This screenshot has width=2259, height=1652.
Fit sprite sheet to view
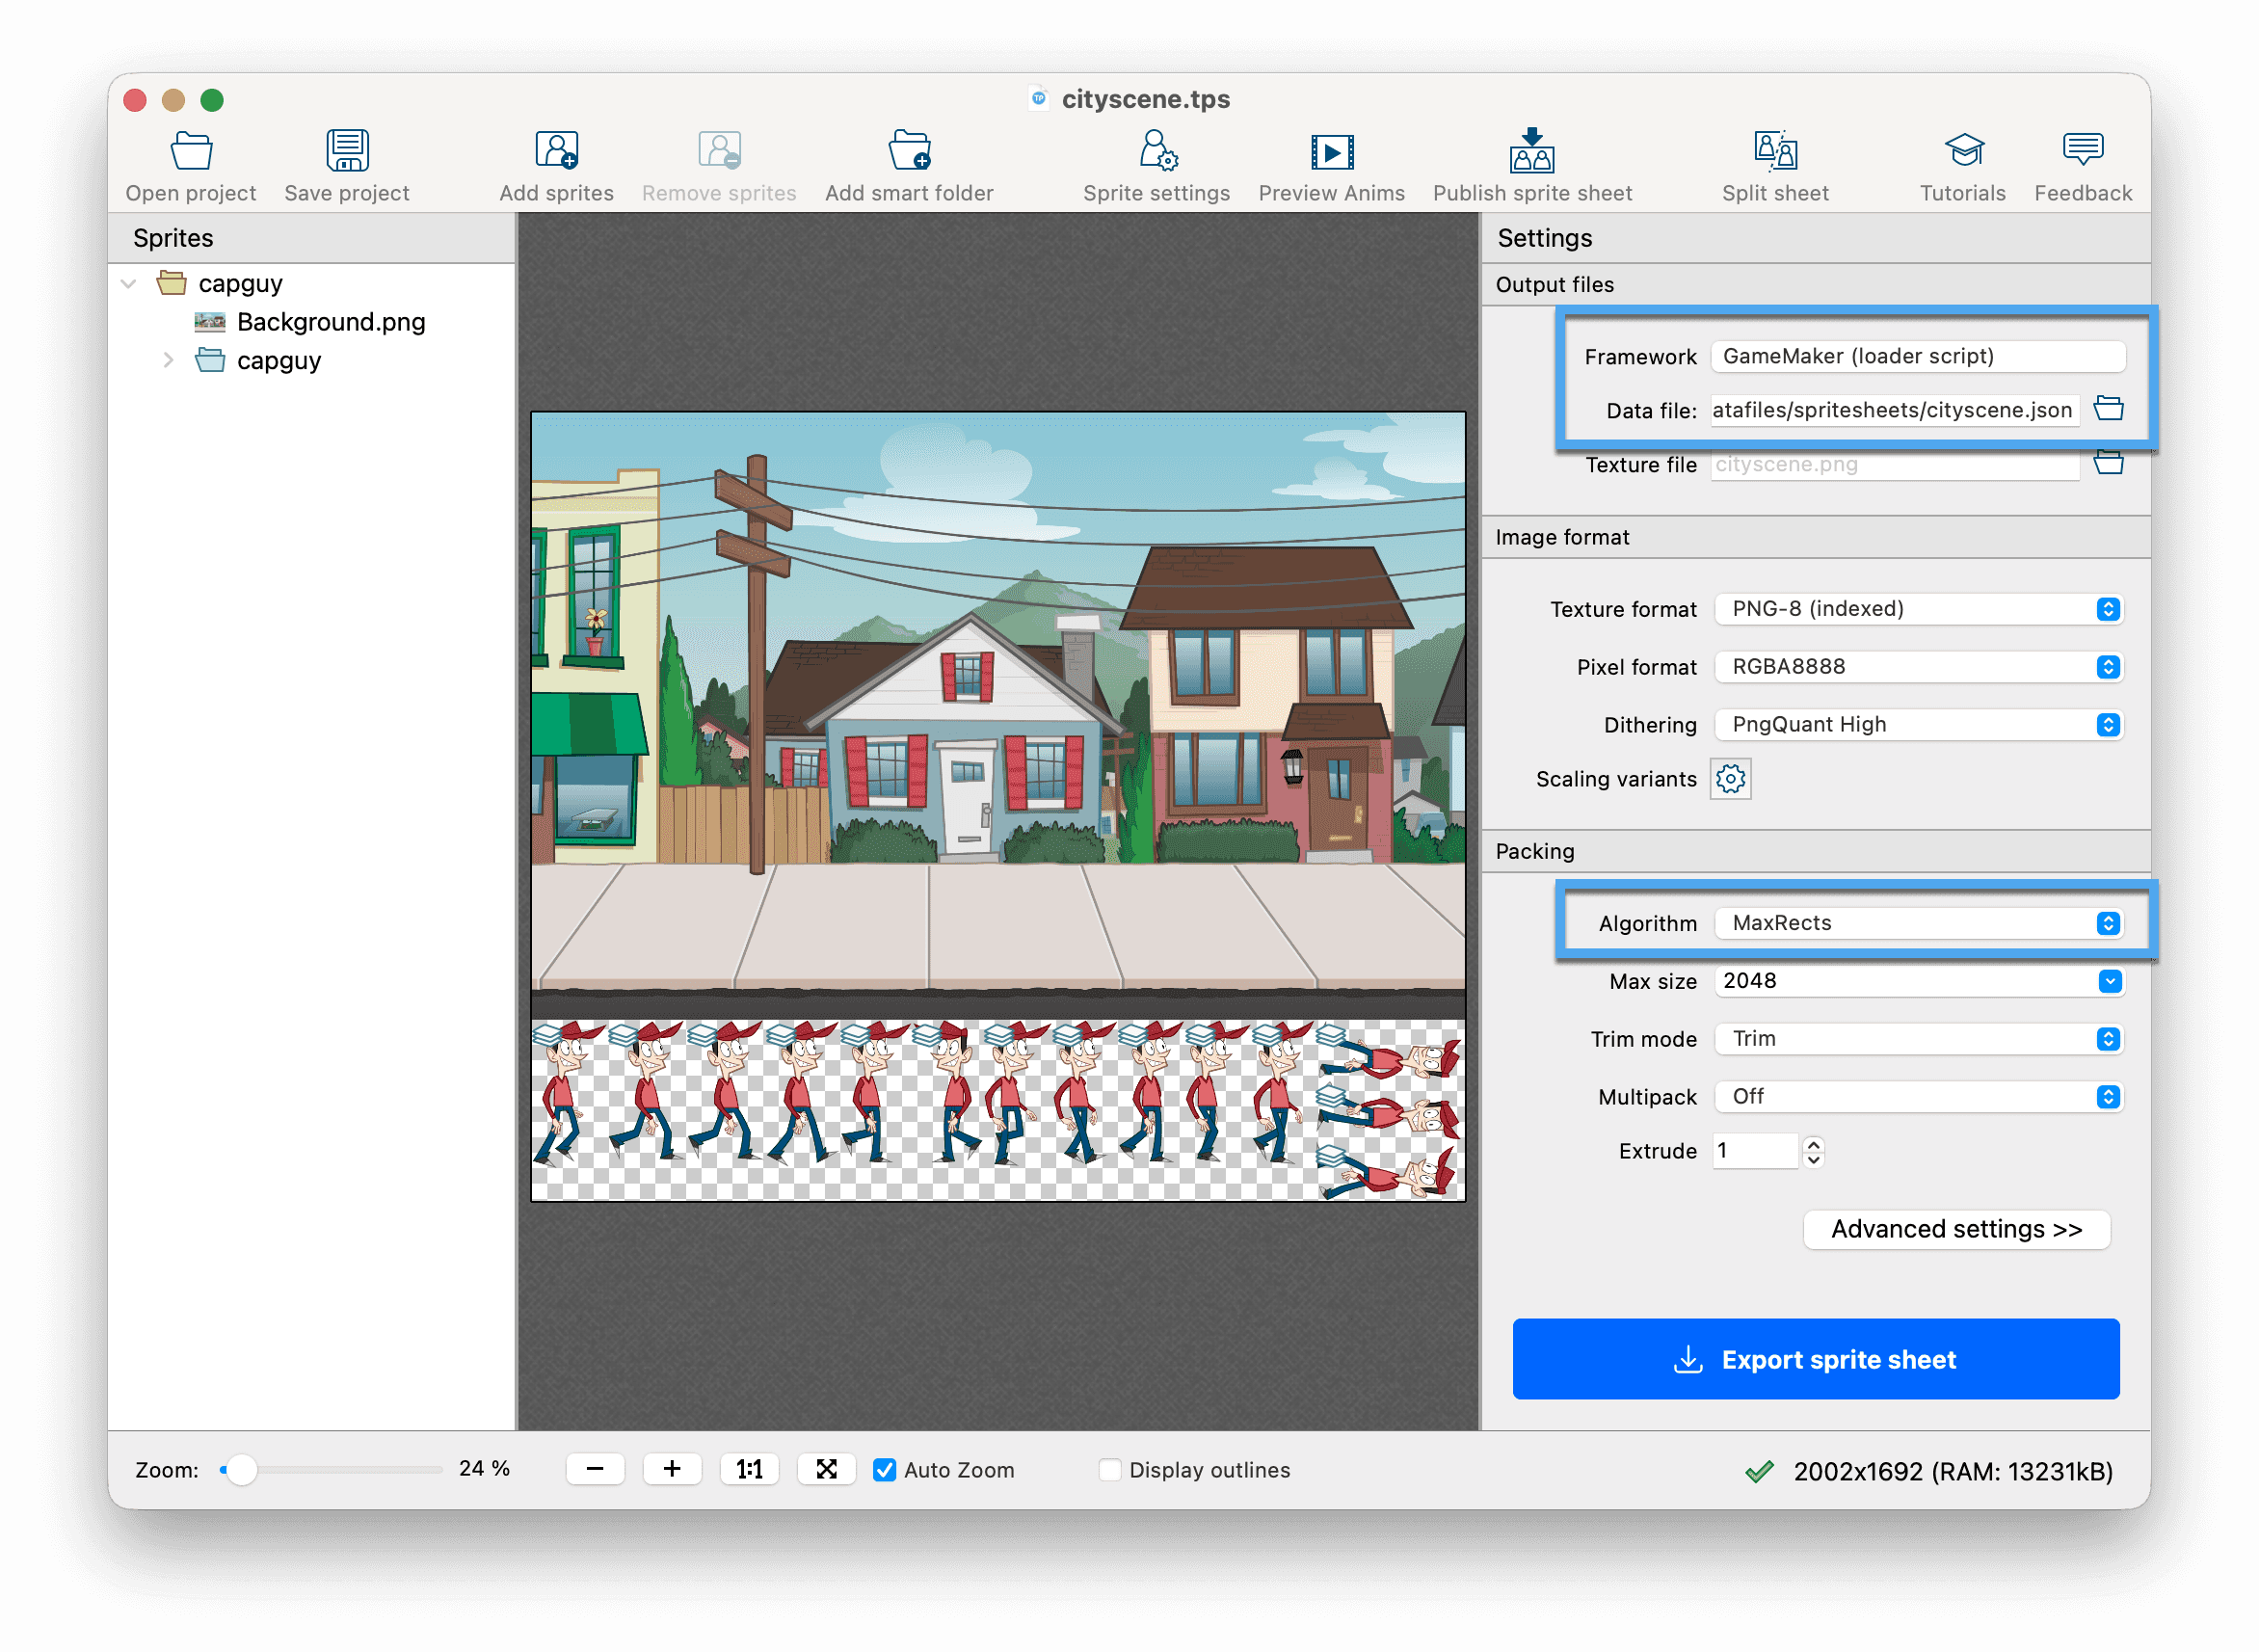(x=826, y=1468)
